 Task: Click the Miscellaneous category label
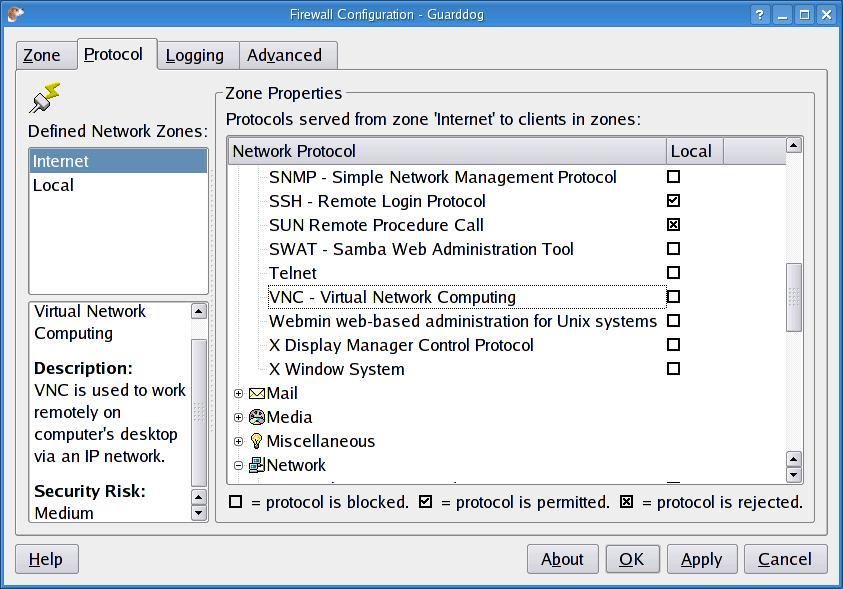321,441
